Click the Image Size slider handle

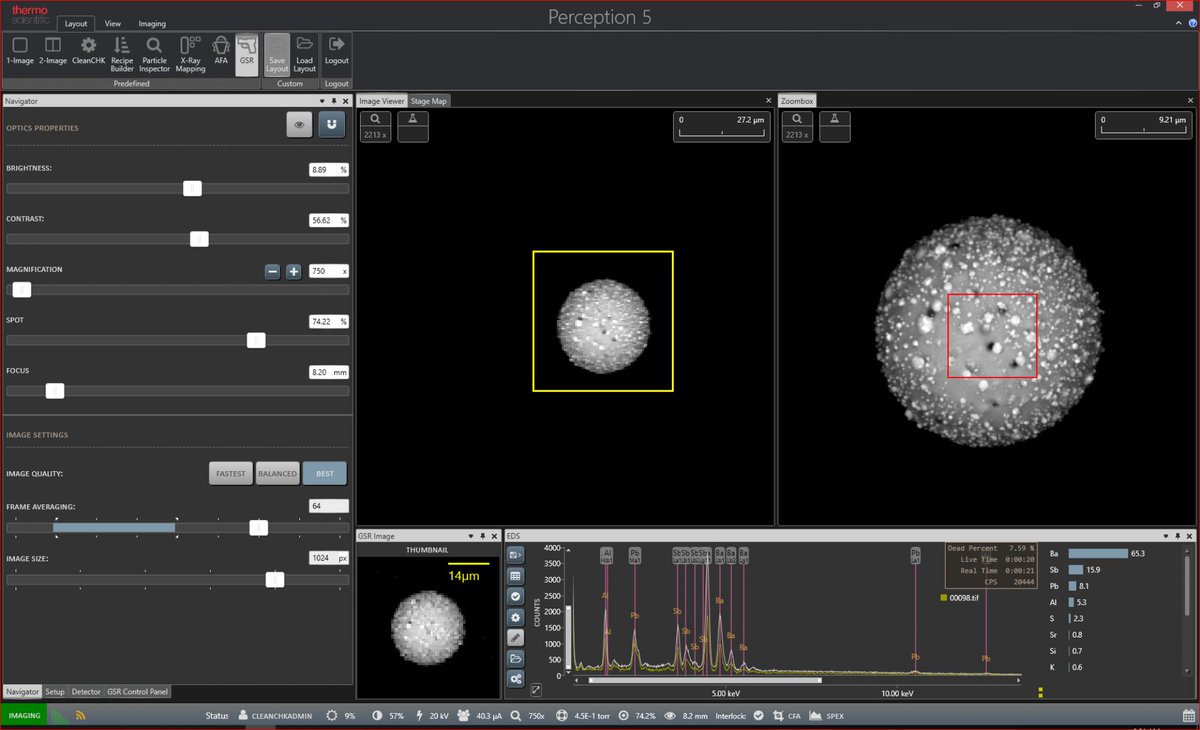(274, 579)
